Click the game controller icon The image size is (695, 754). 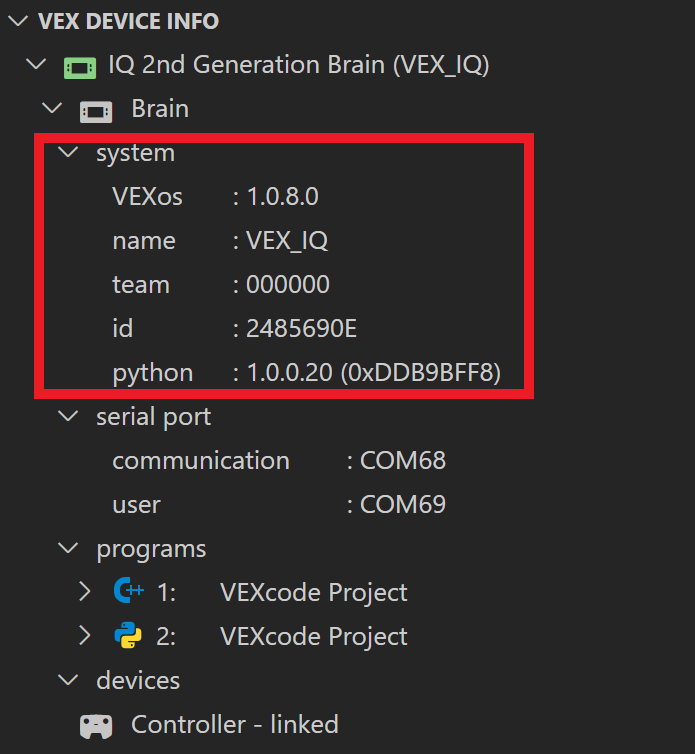point(96,725)
